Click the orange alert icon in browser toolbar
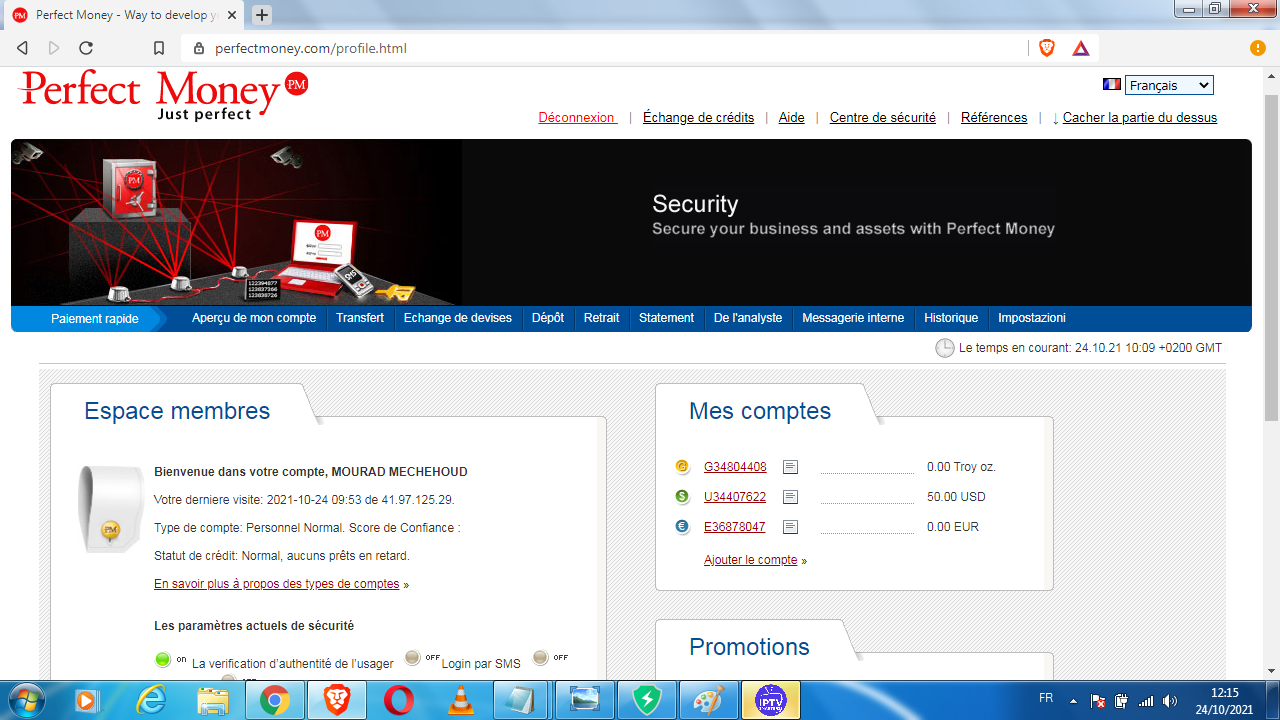This screenshot has height=720, width=1280. click(x=1258, y=48)
